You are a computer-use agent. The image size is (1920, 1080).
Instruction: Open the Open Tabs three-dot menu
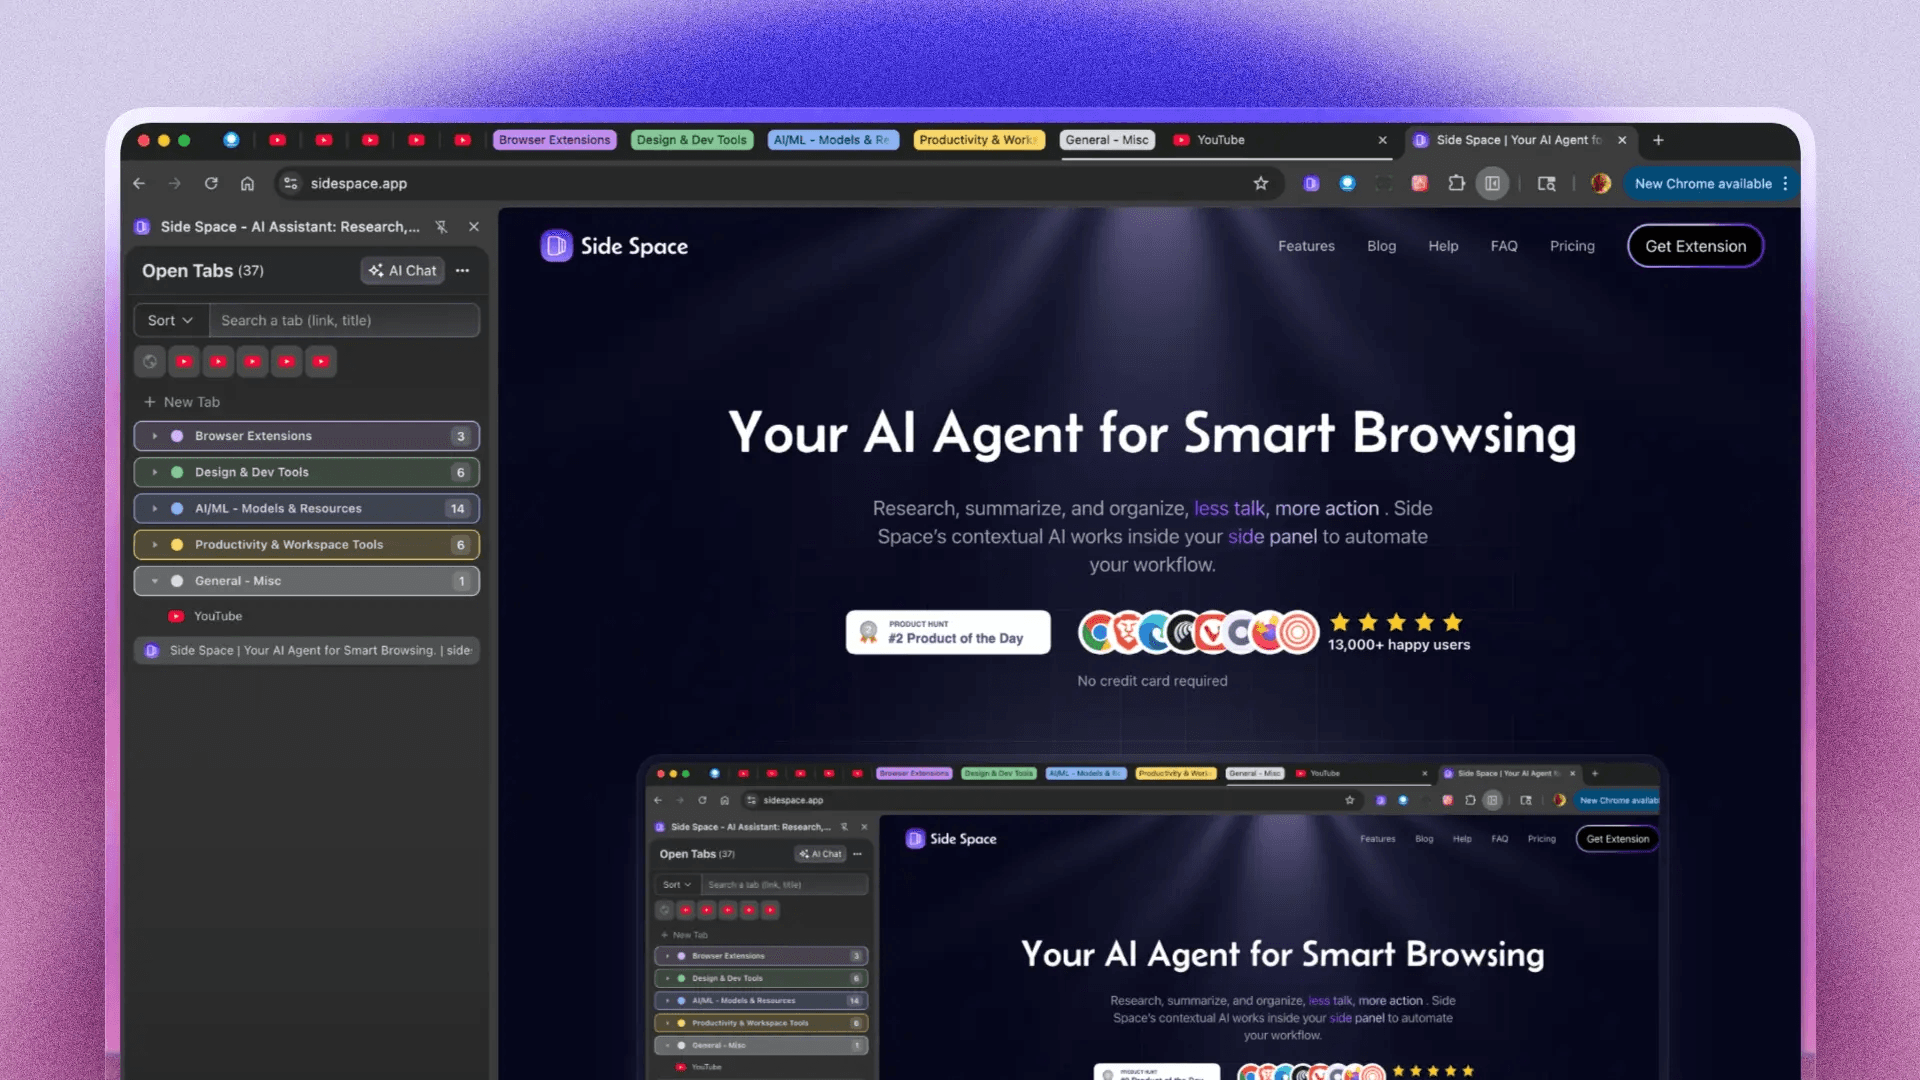[462, 271]
